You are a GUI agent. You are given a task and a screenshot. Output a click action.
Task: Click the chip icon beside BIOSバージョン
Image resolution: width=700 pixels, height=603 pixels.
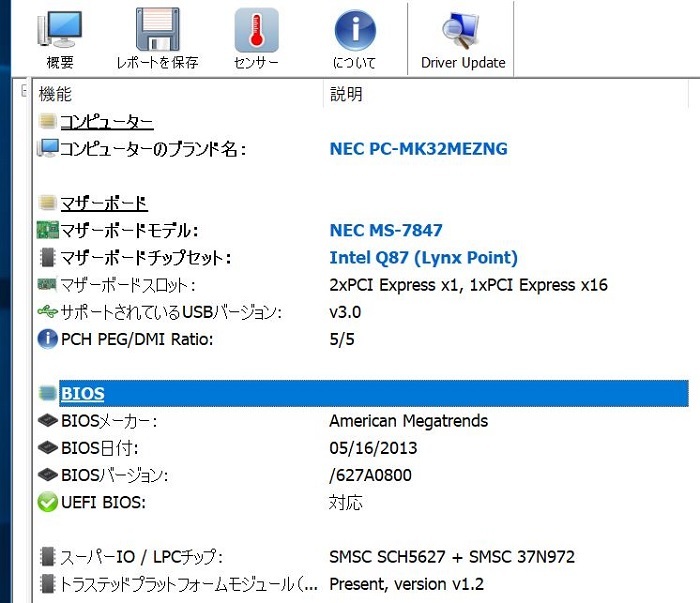(x=47, y=475)
